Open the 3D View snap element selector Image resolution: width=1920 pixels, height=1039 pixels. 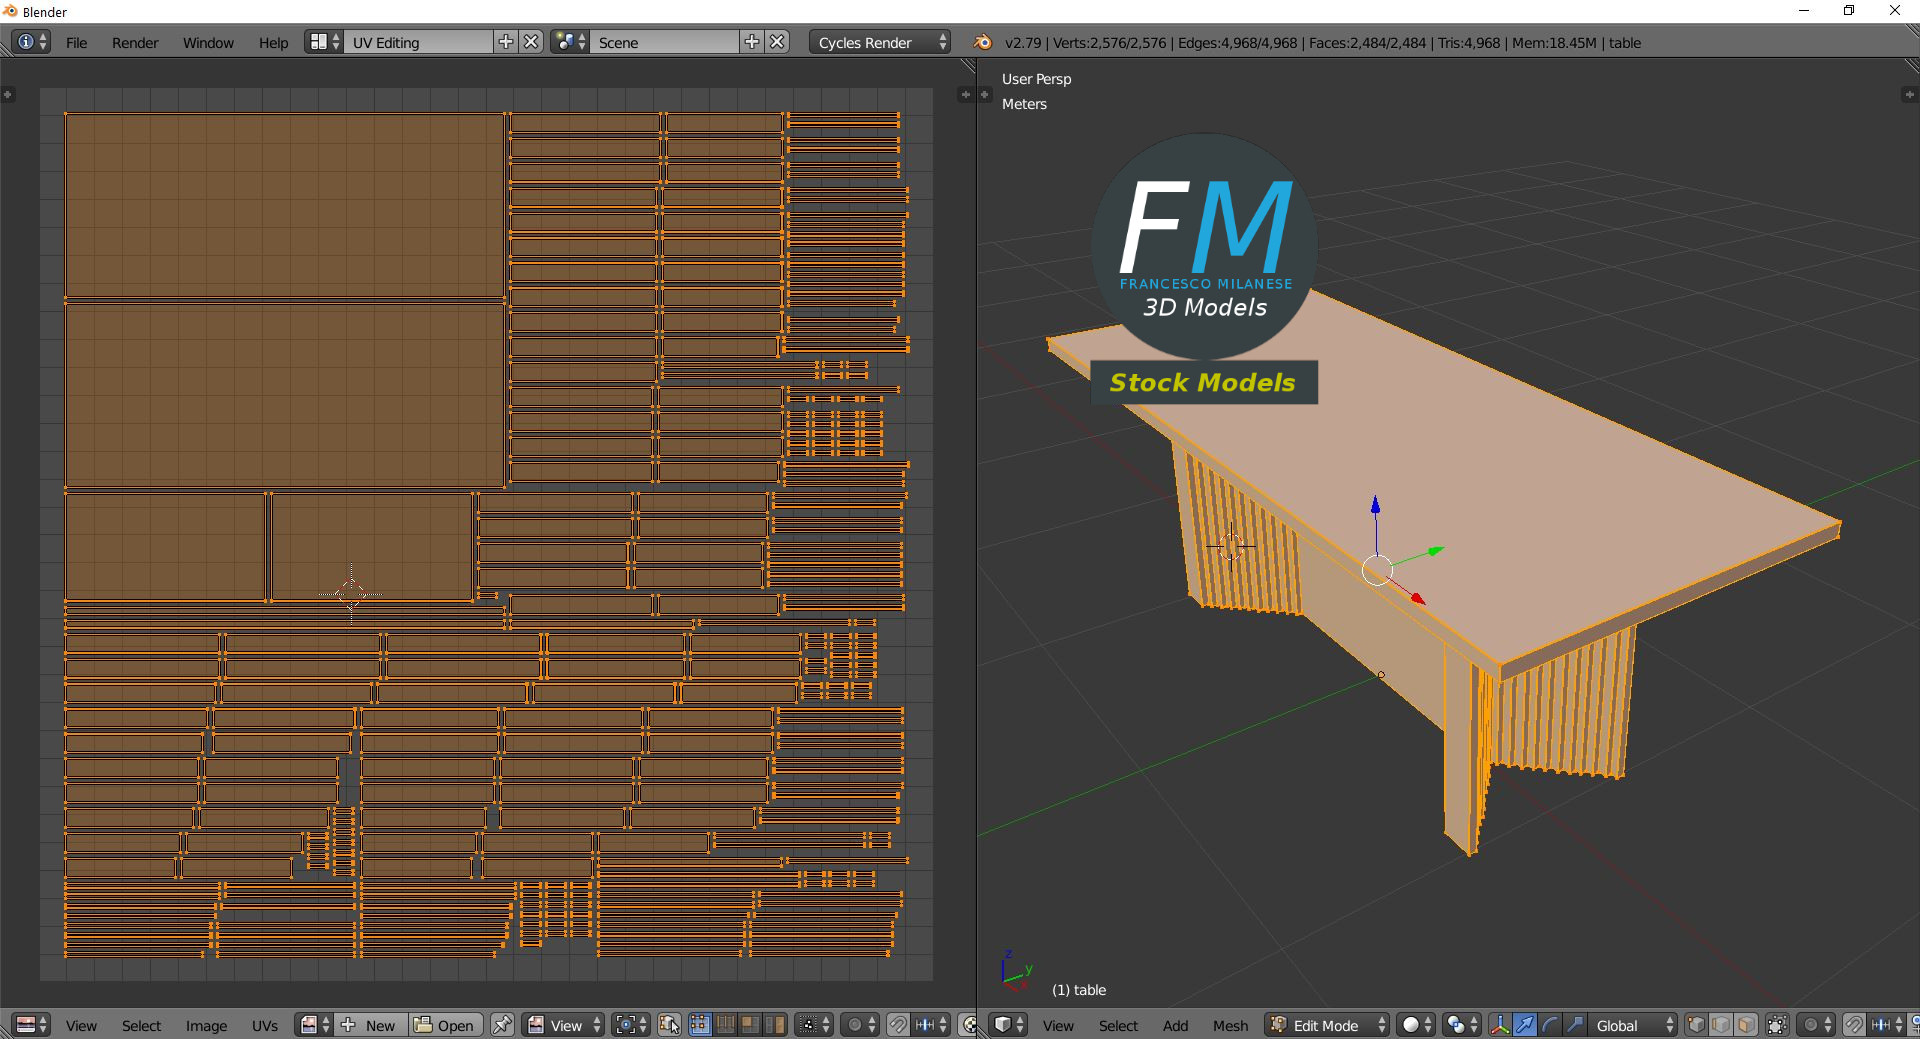1887,1025
